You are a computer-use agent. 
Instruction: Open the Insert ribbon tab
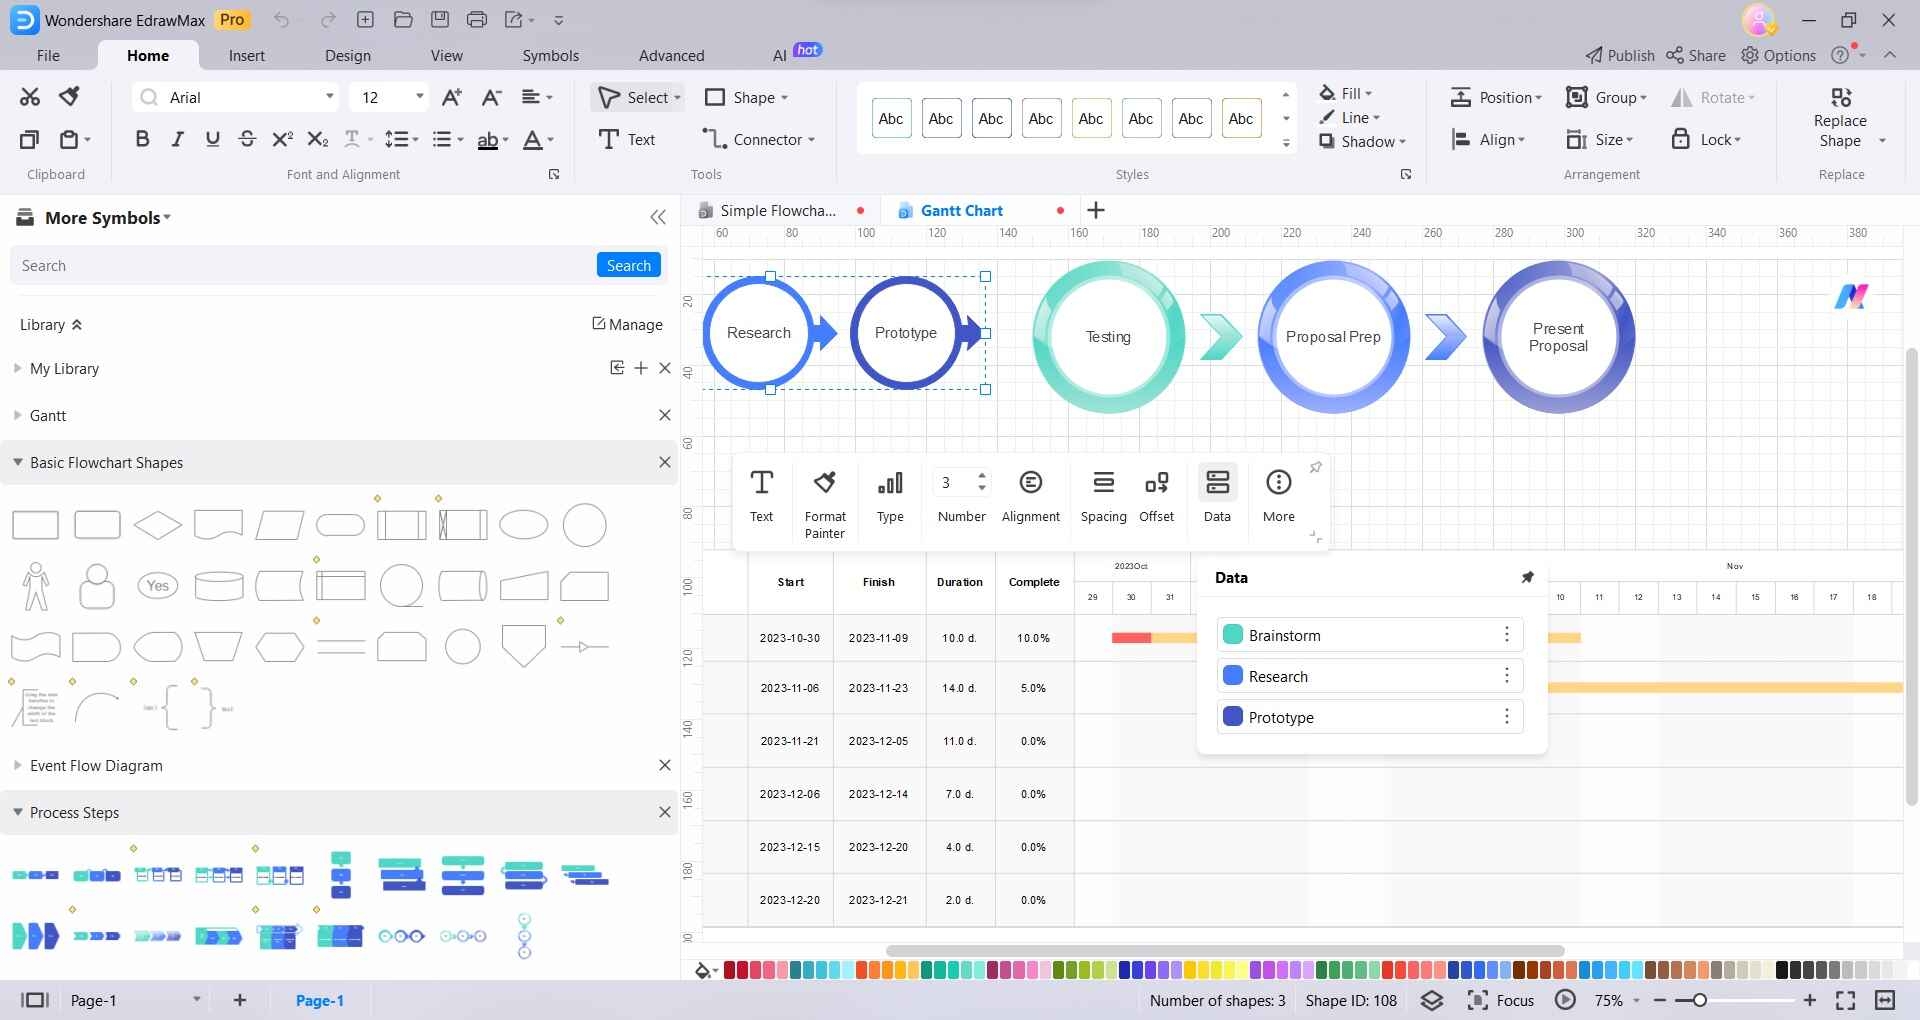(247, 55)
